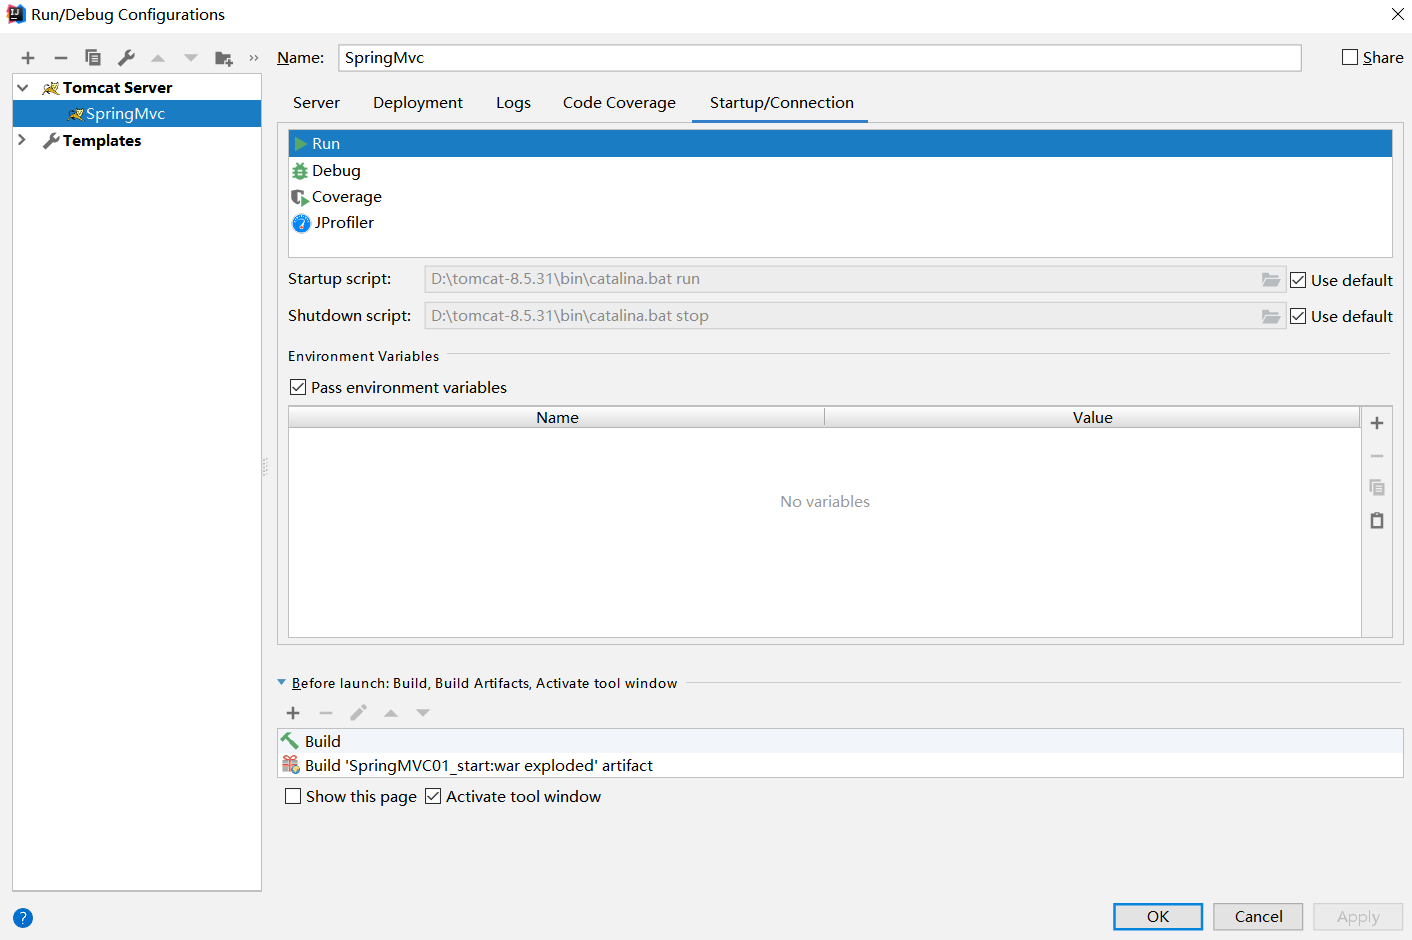
Task: Expand the Templates tree node
Action: tap(22, 140)
